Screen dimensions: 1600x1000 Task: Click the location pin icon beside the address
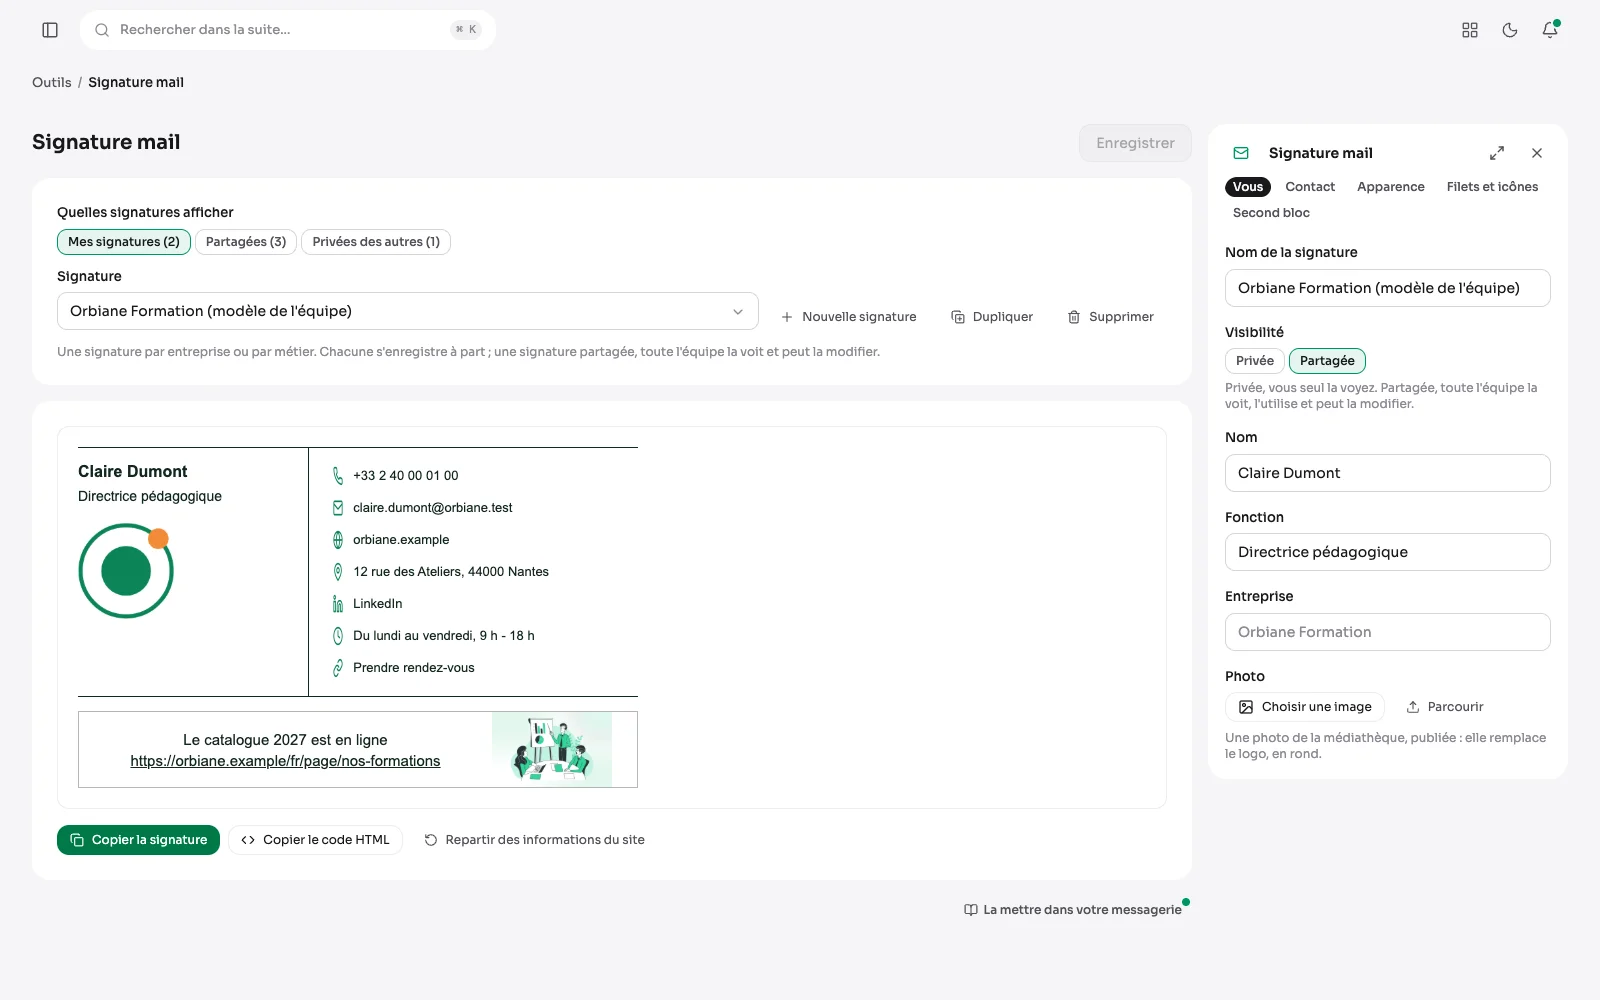(338, 572)
